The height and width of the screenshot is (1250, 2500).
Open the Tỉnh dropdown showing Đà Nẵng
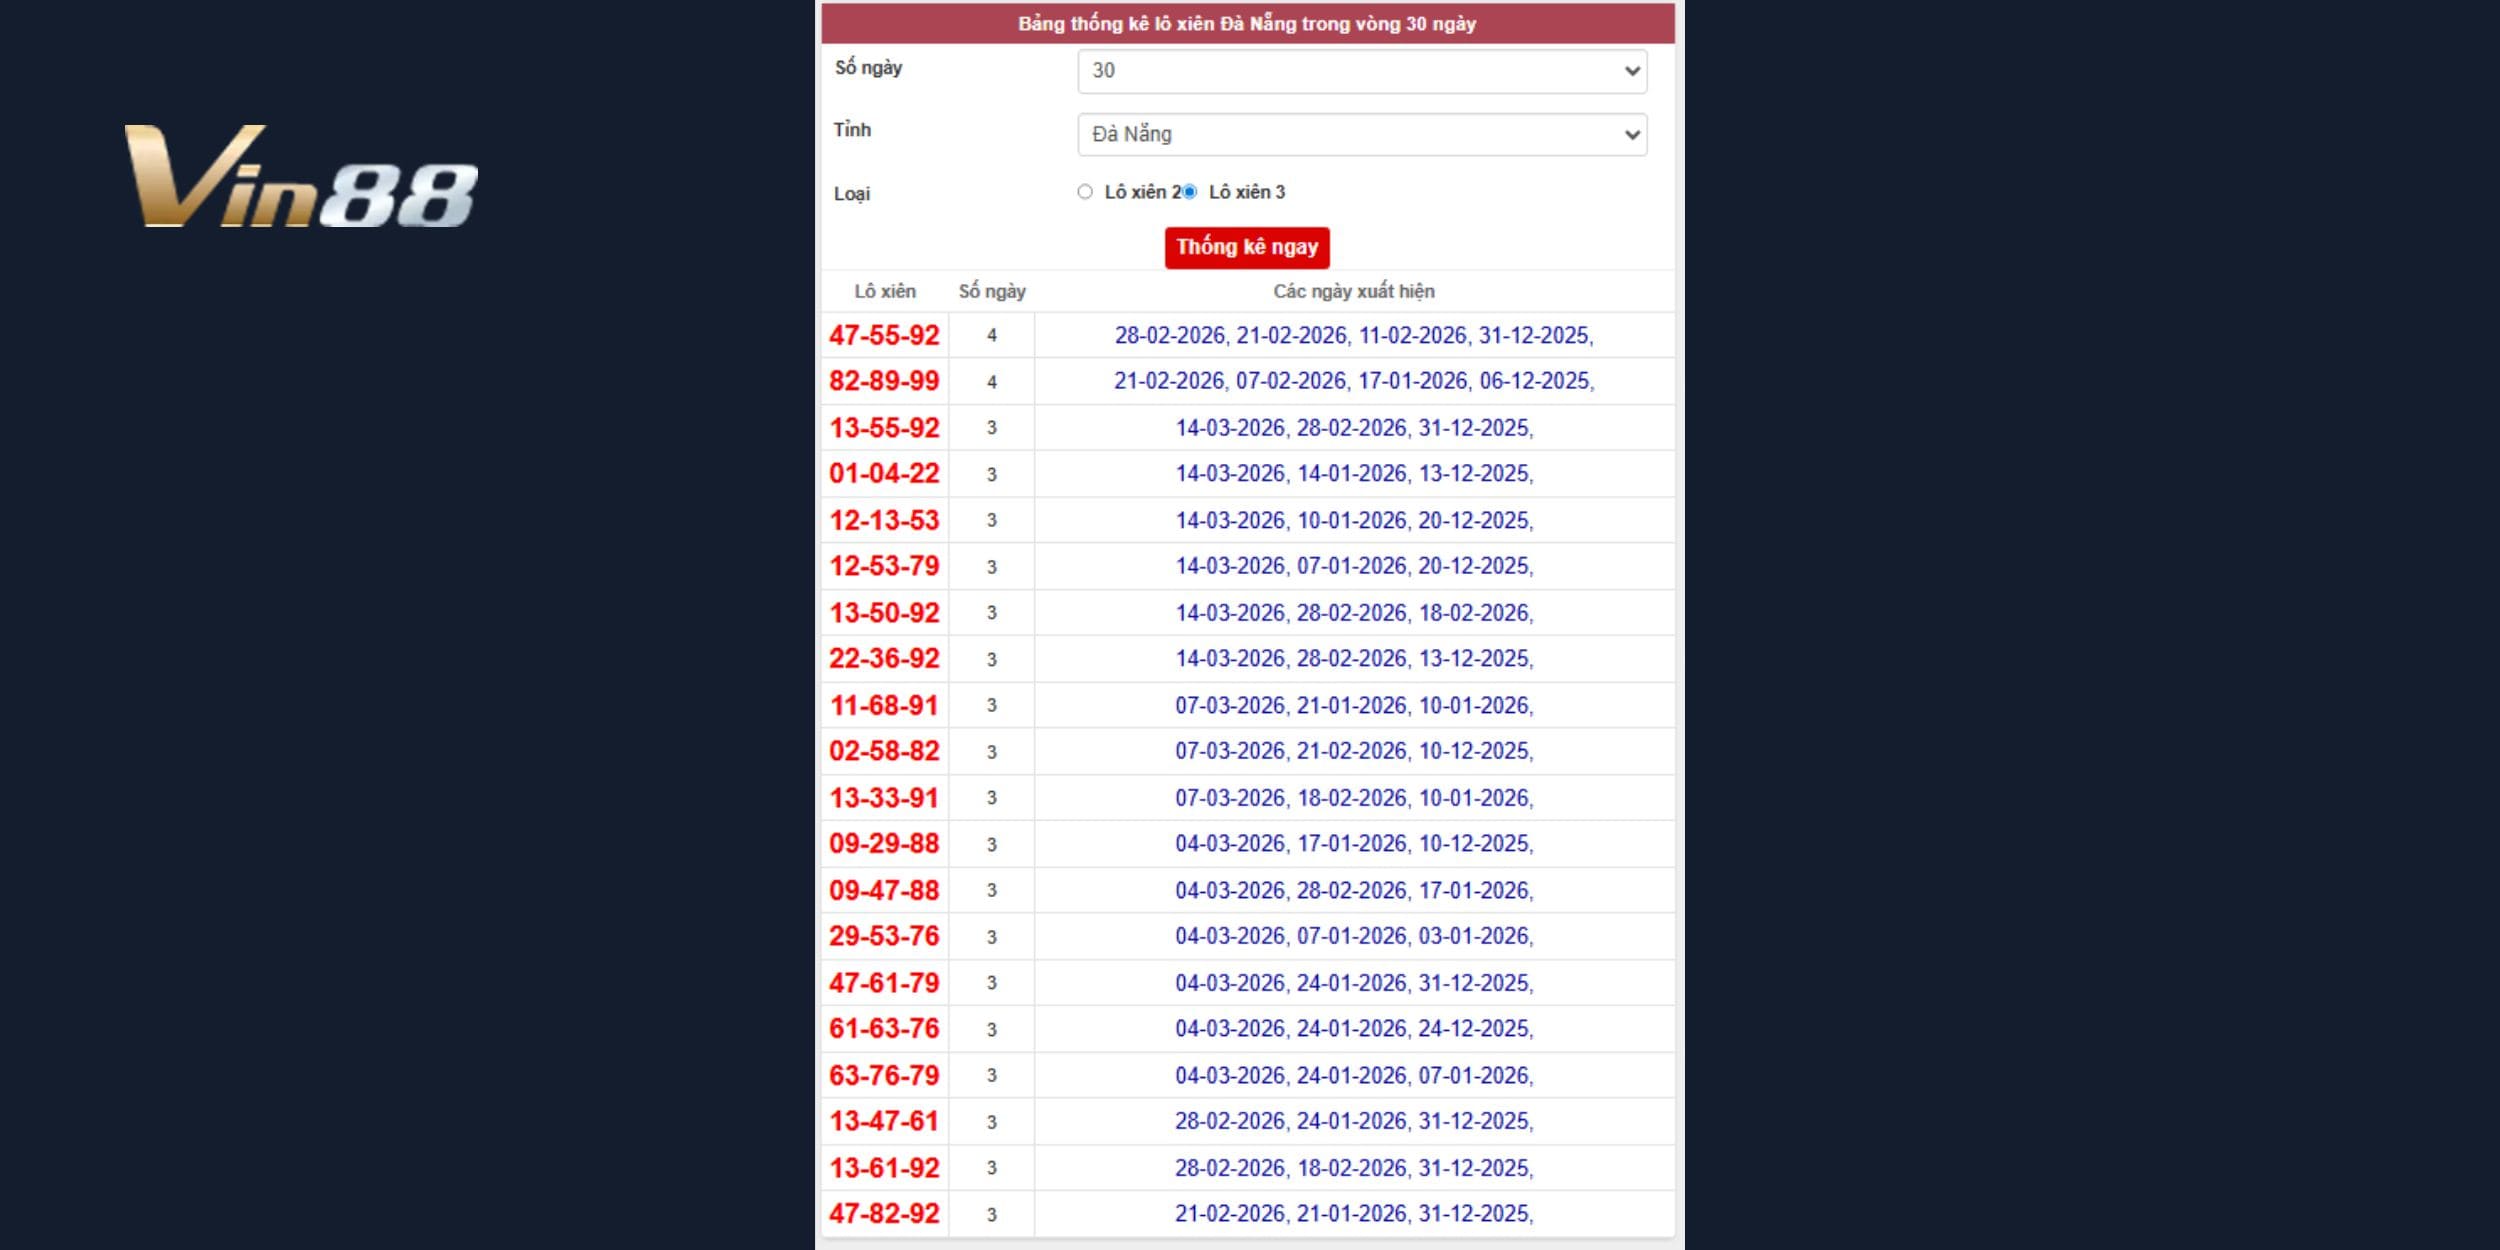click(1361, 134)
